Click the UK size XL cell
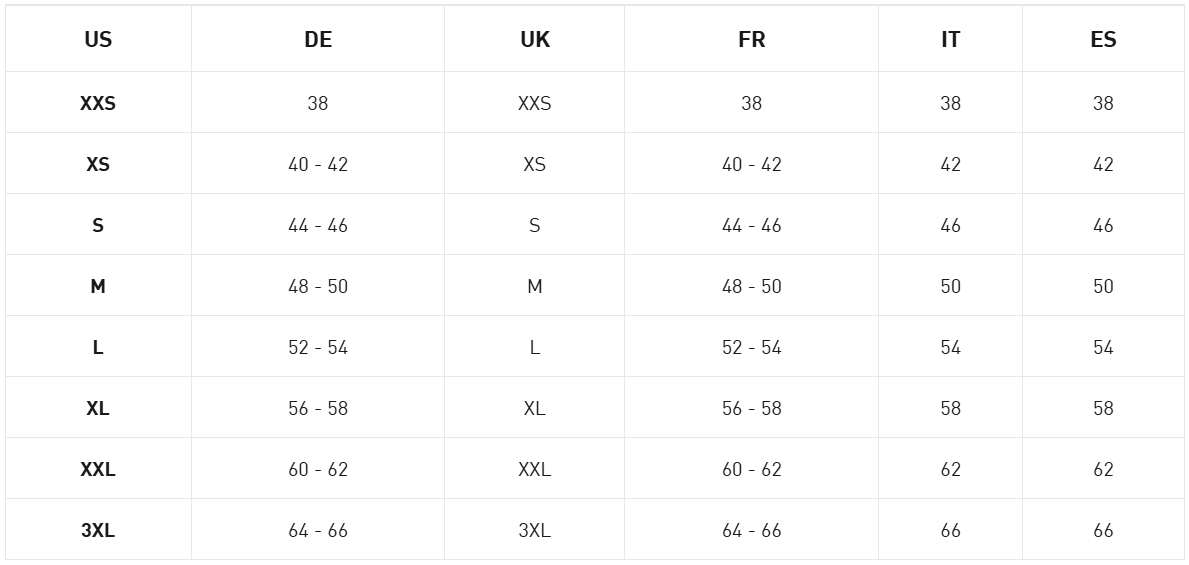1189x565 pixels. (535, 408)
